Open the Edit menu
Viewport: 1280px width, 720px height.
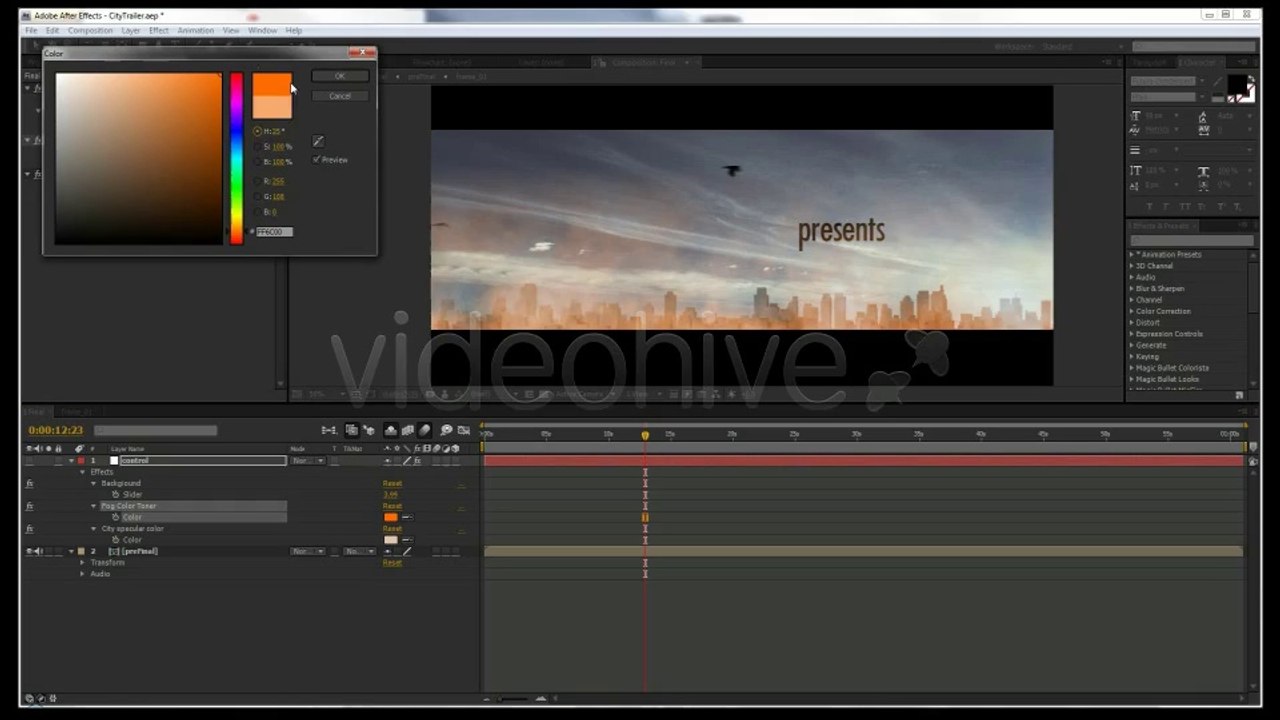tap(52, 31)
